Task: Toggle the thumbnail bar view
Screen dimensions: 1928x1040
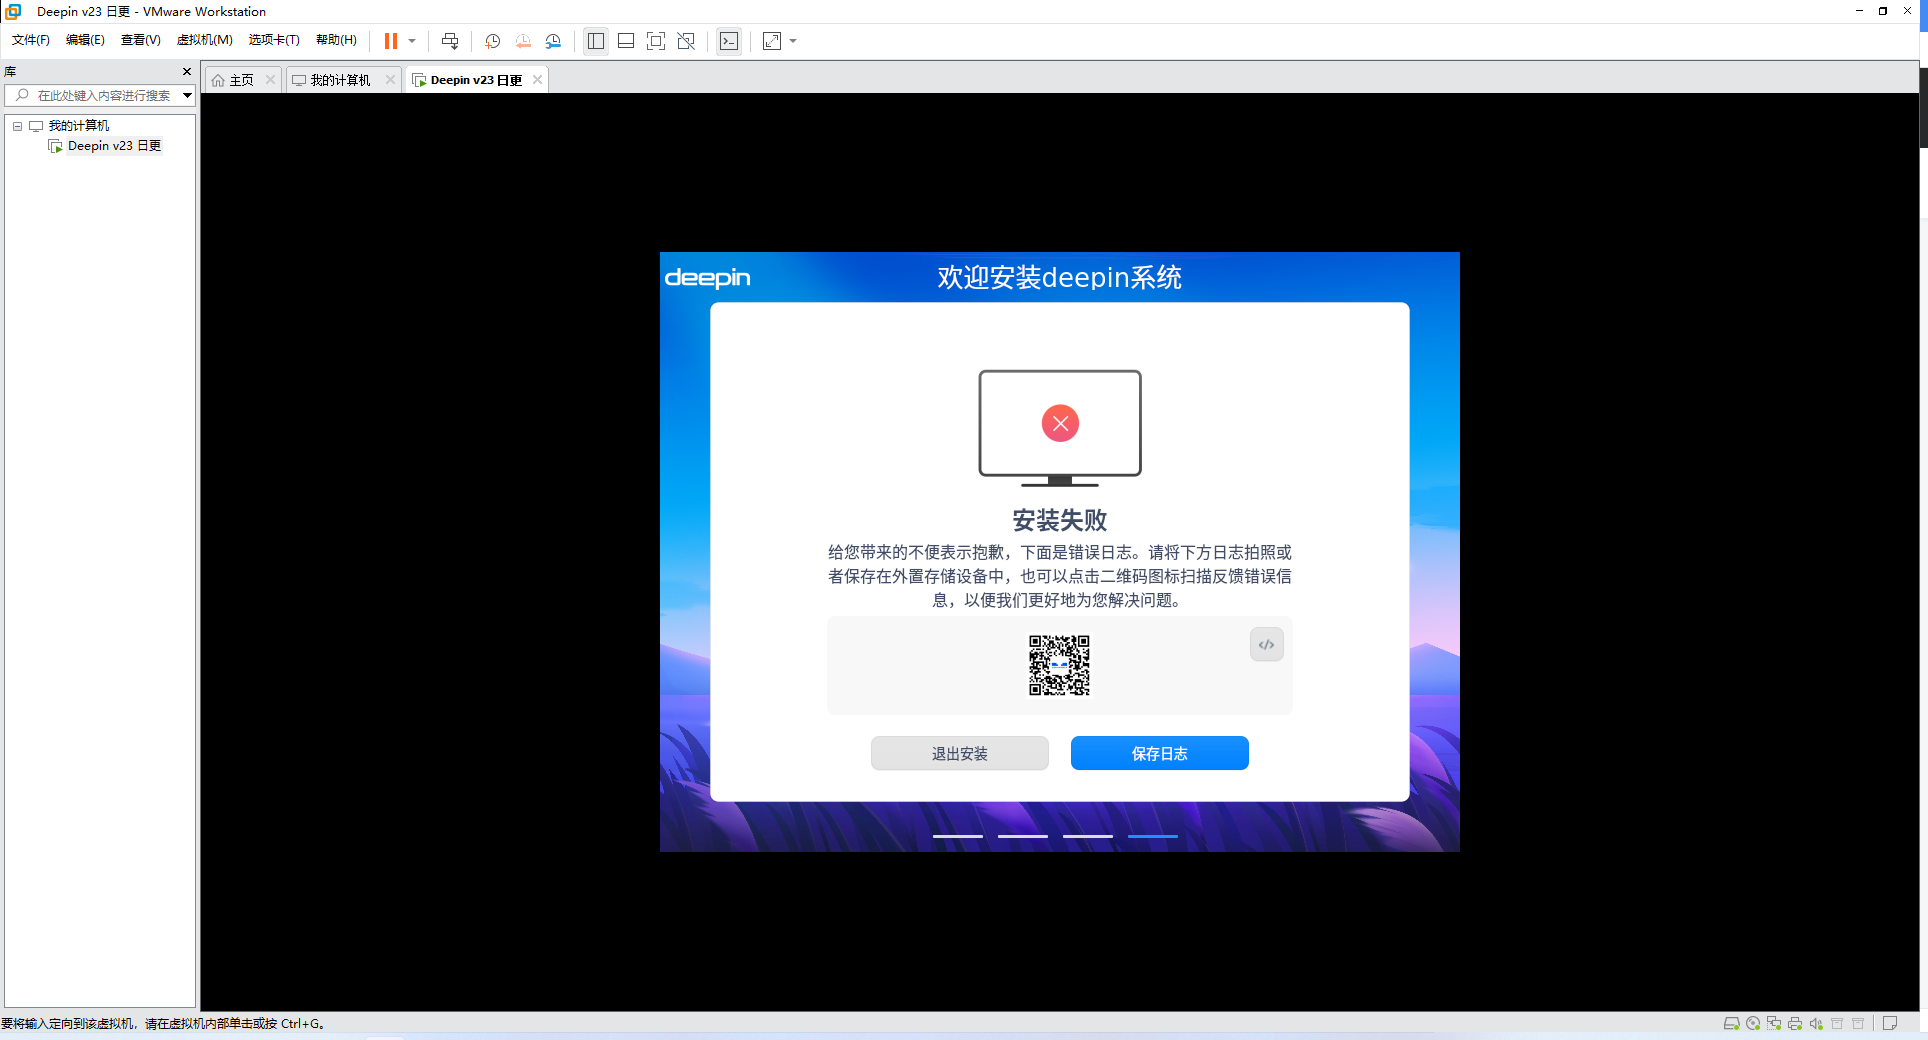Action: [x=626, y=41]
